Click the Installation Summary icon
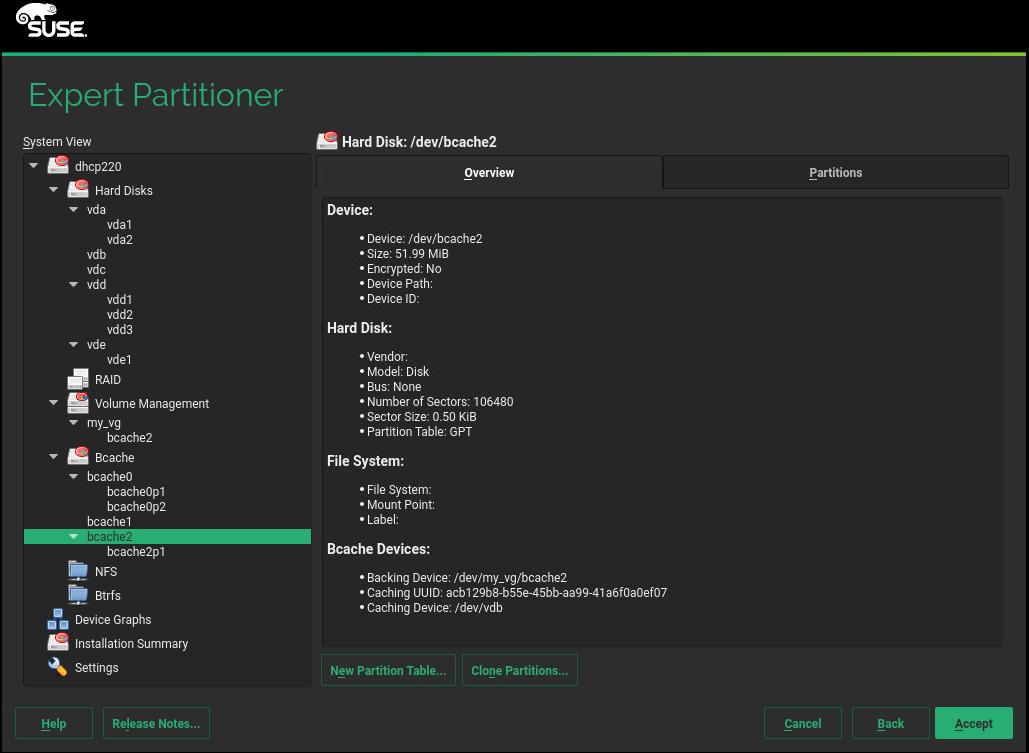Image resolution: width=1029 pixels, height=753 pixels. coord(58,644)
